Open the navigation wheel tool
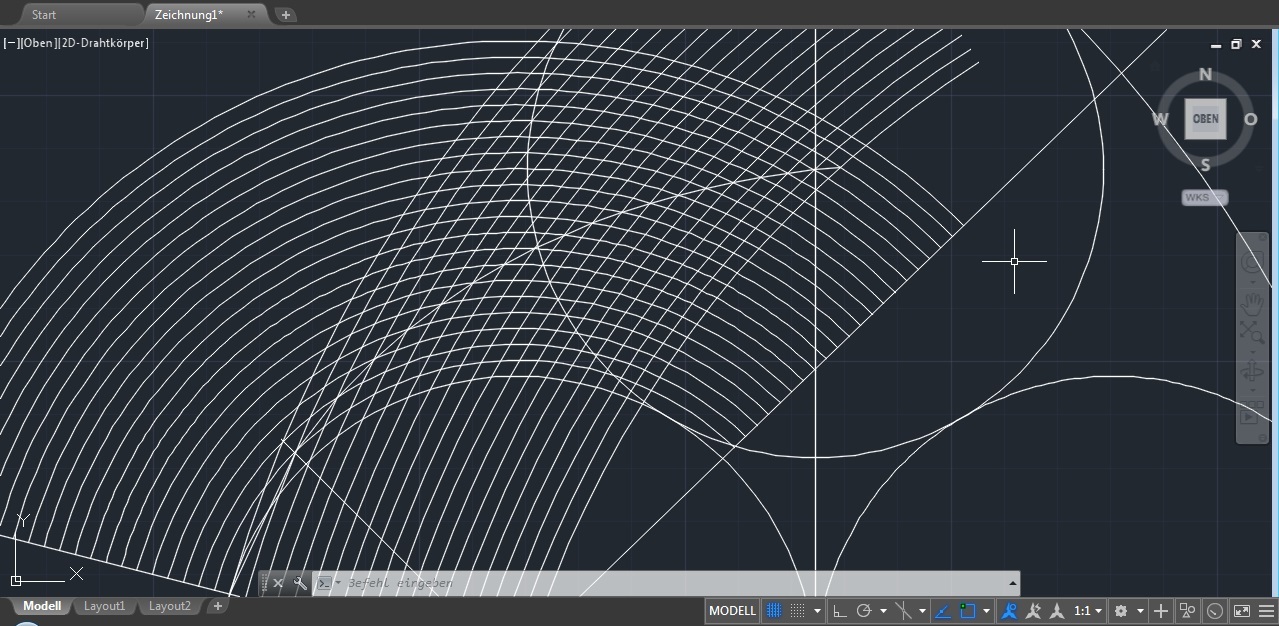Screen dimensions: 1279x626 (x=1252, y=263)
